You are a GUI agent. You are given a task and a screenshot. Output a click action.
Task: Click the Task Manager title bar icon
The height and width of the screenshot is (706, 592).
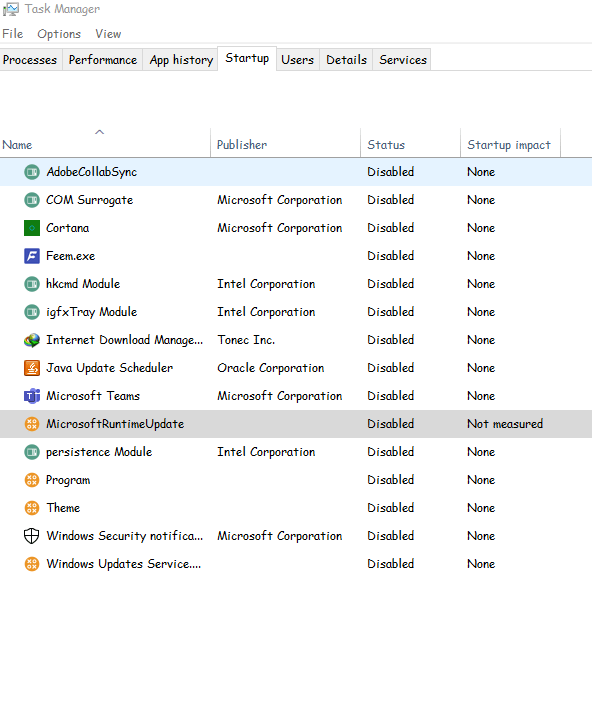coord(11,9)
